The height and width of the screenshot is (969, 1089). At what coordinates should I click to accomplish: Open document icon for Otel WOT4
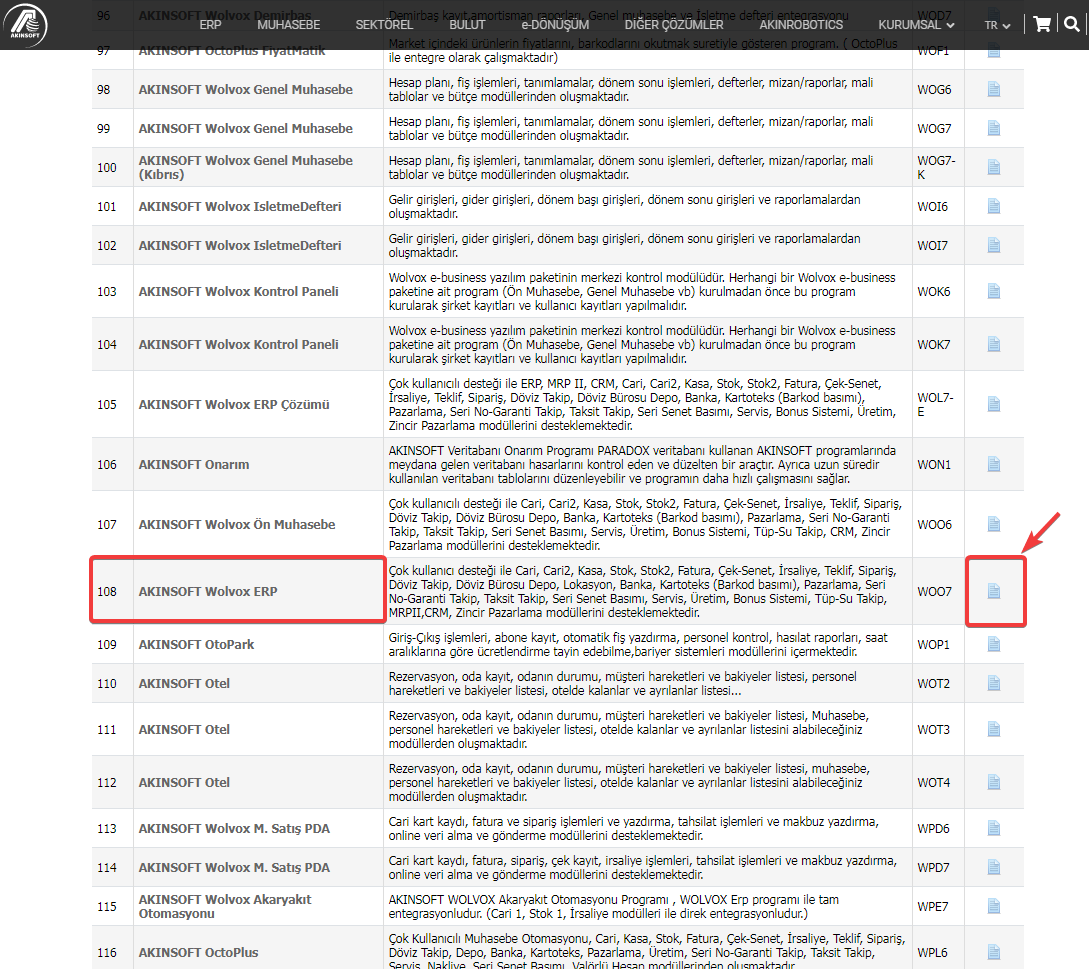[x=994, y=782]
